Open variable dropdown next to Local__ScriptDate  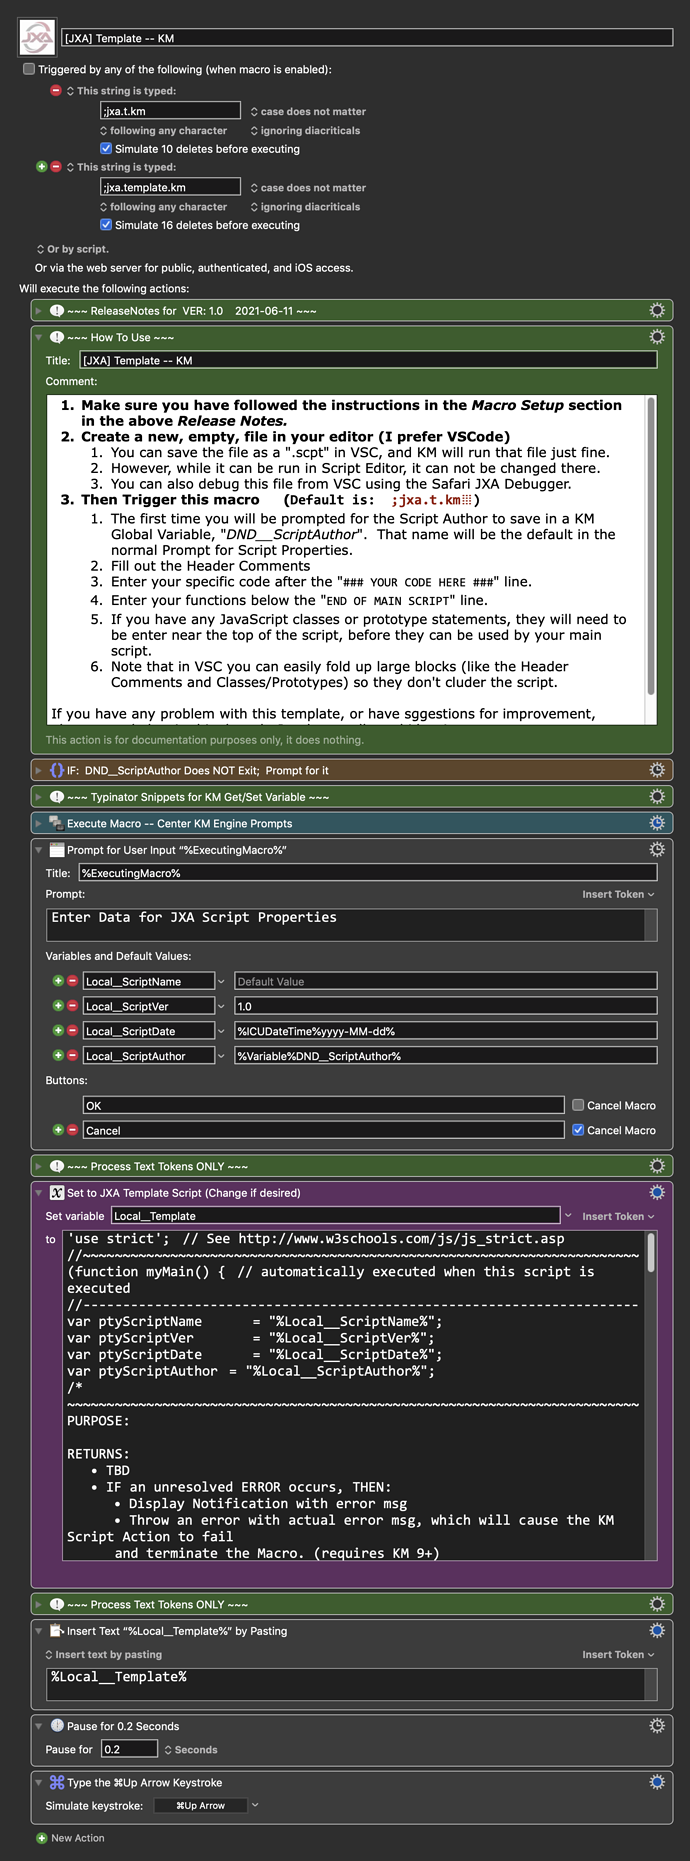click(221, 1031)
